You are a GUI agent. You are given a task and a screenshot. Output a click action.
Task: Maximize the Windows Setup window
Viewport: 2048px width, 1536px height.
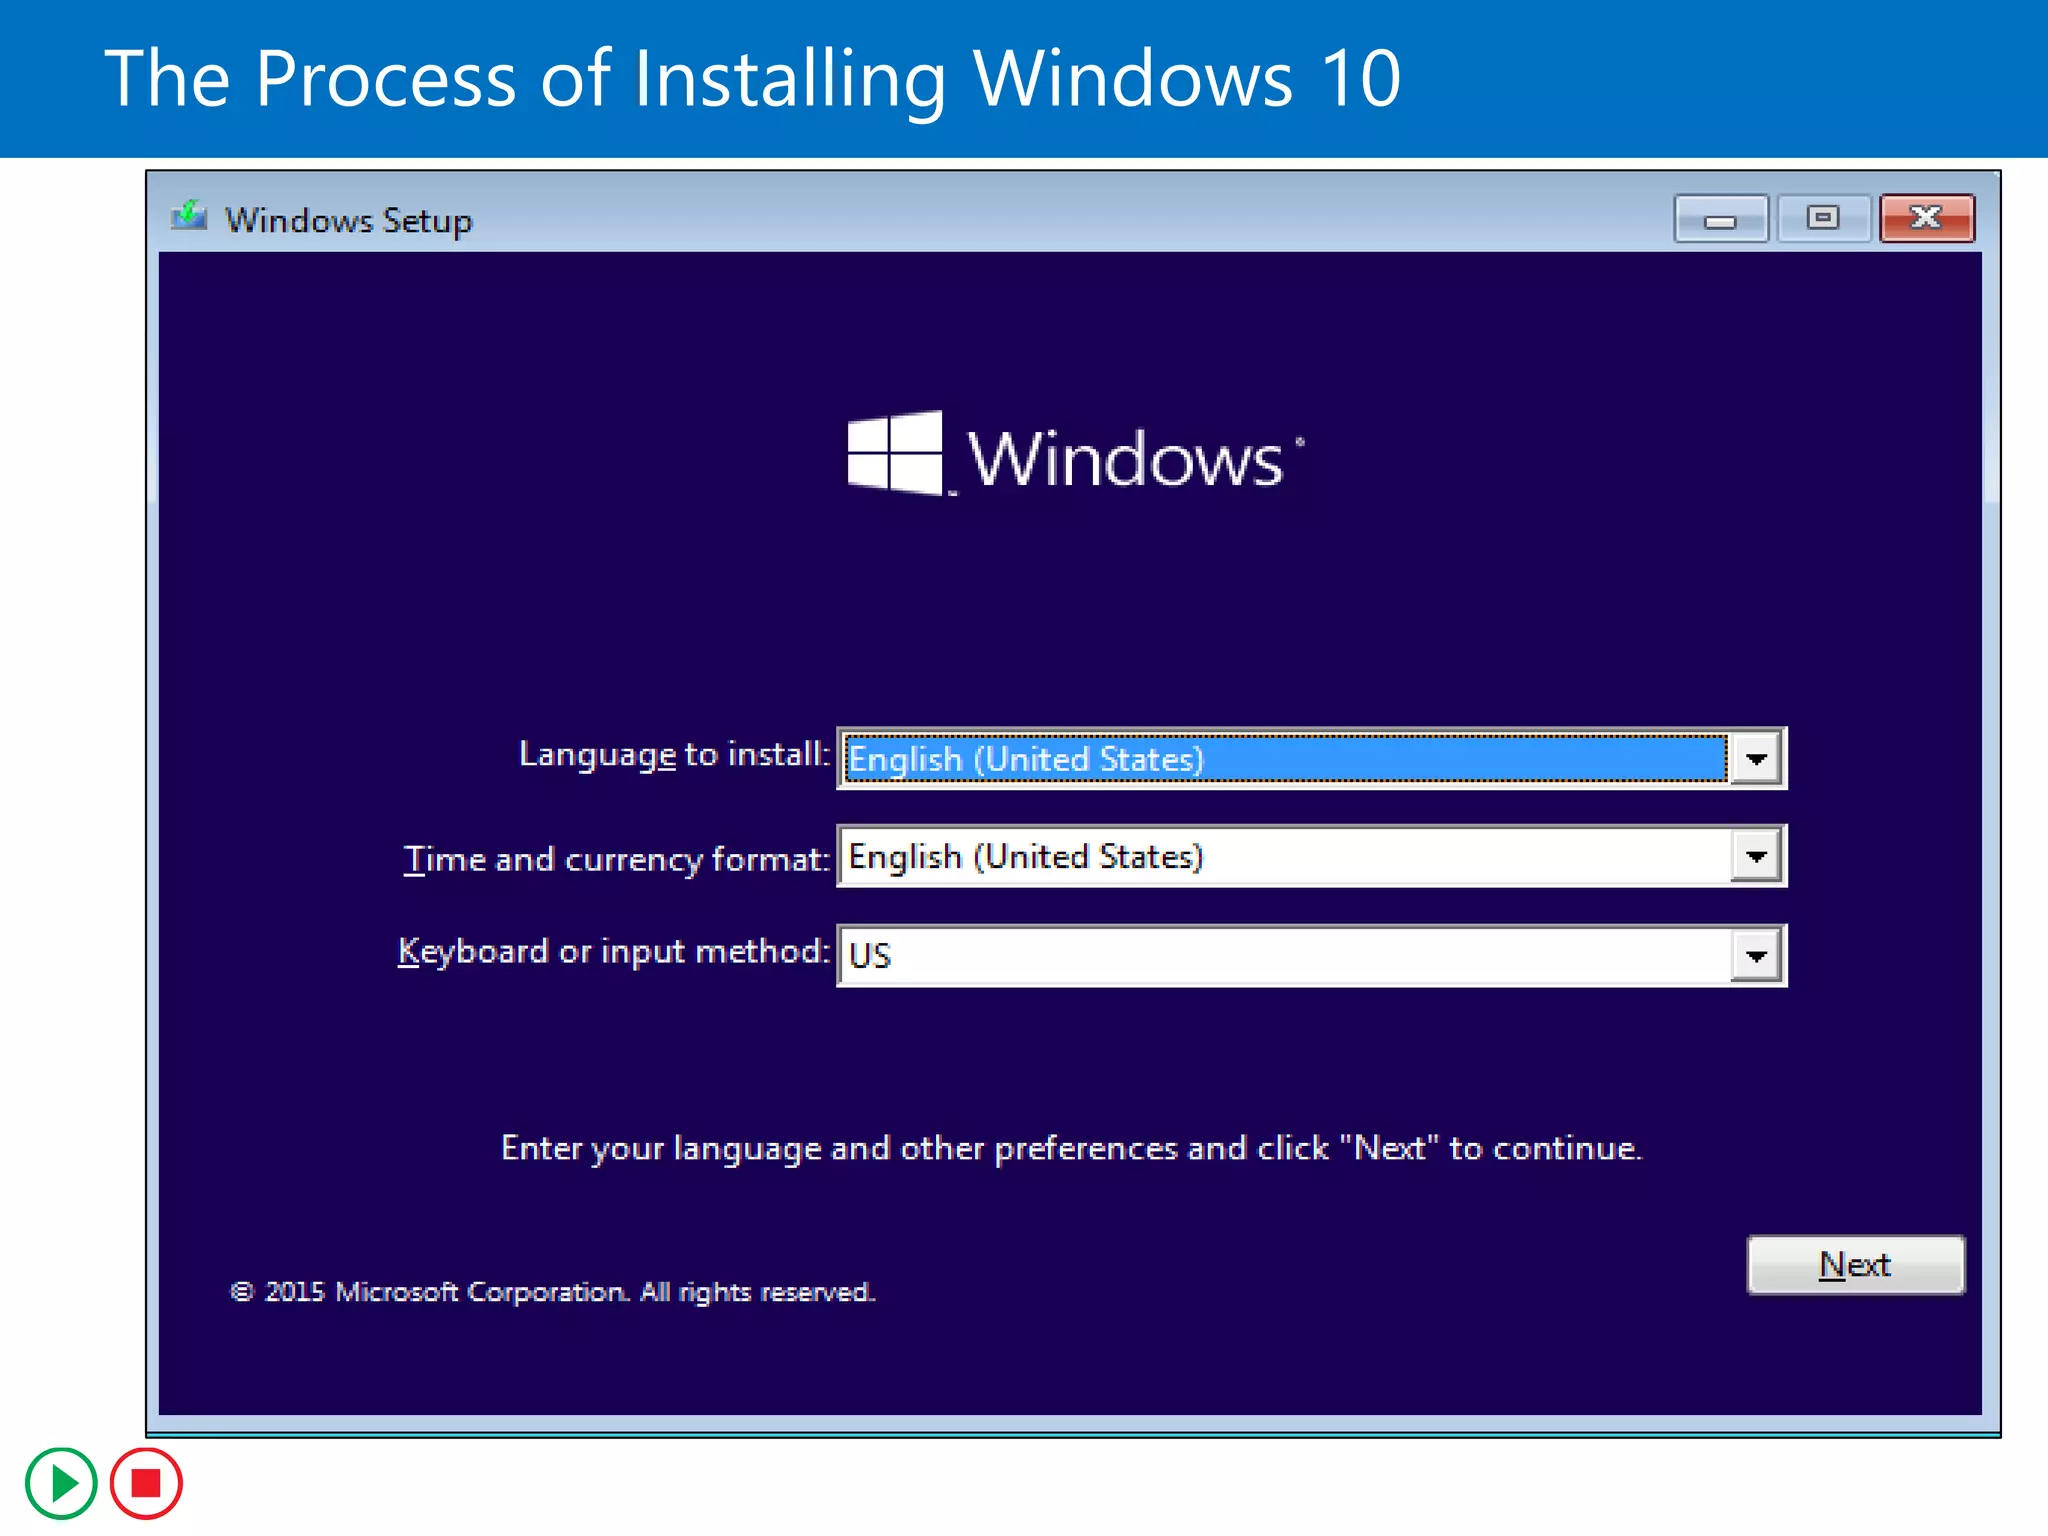click(1823, 219)
